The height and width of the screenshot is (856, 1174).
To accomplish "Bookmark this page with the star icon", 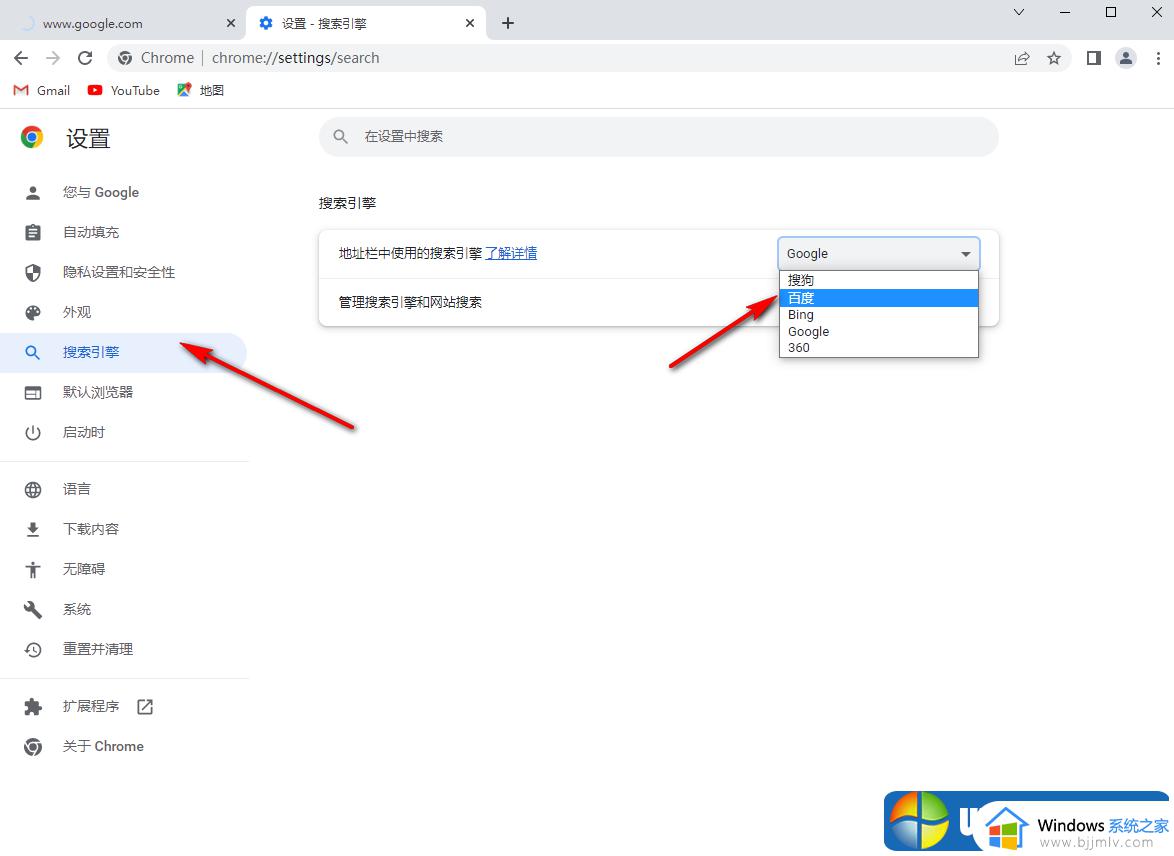I will pos(1053,58).
